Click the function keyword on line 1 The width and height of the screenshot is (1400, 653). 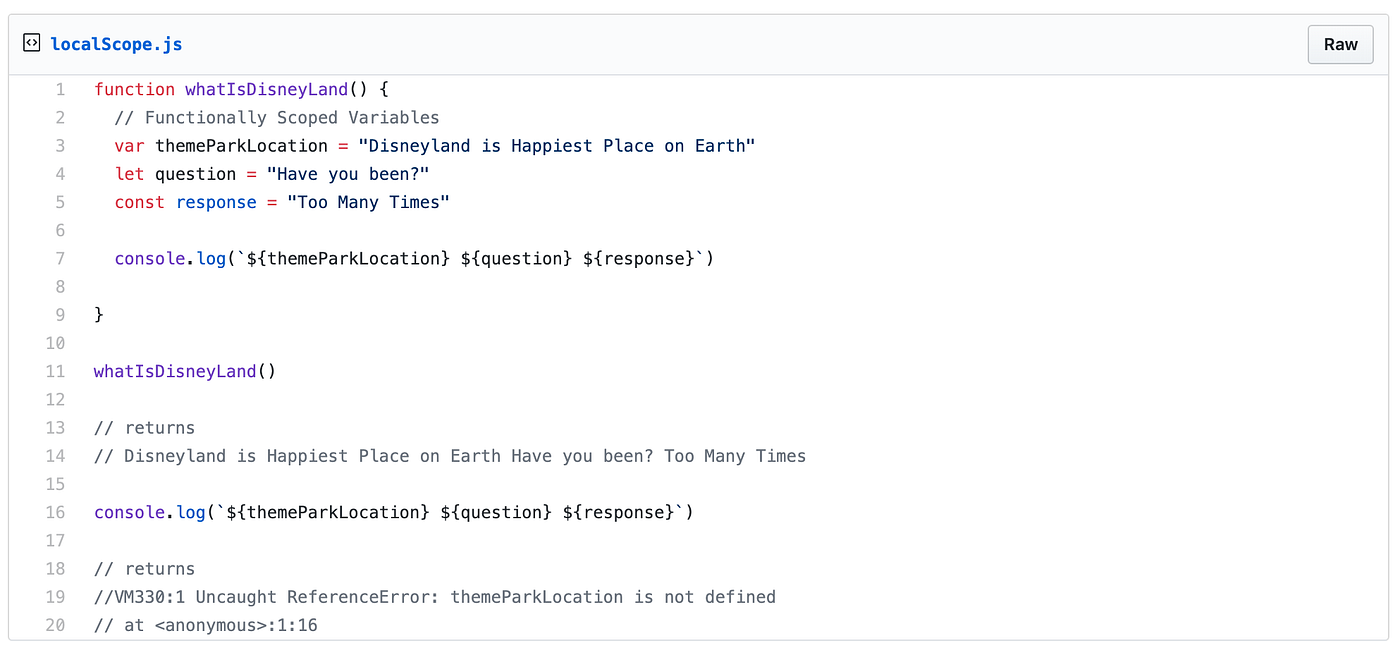point(135,89)
